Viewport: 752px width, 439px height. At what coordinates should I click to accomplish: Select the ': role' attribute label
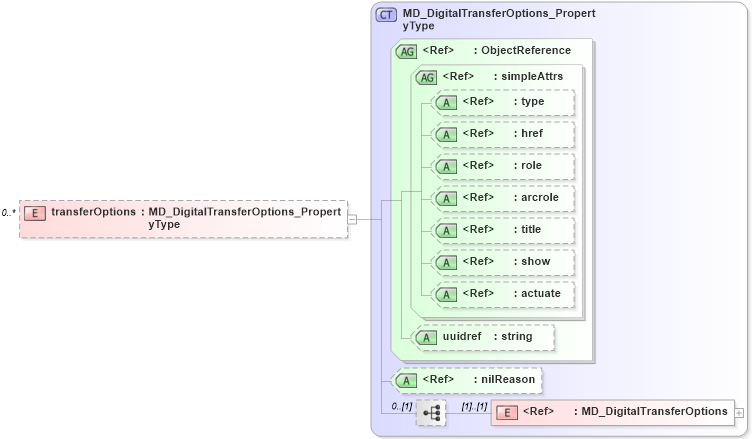528,165
